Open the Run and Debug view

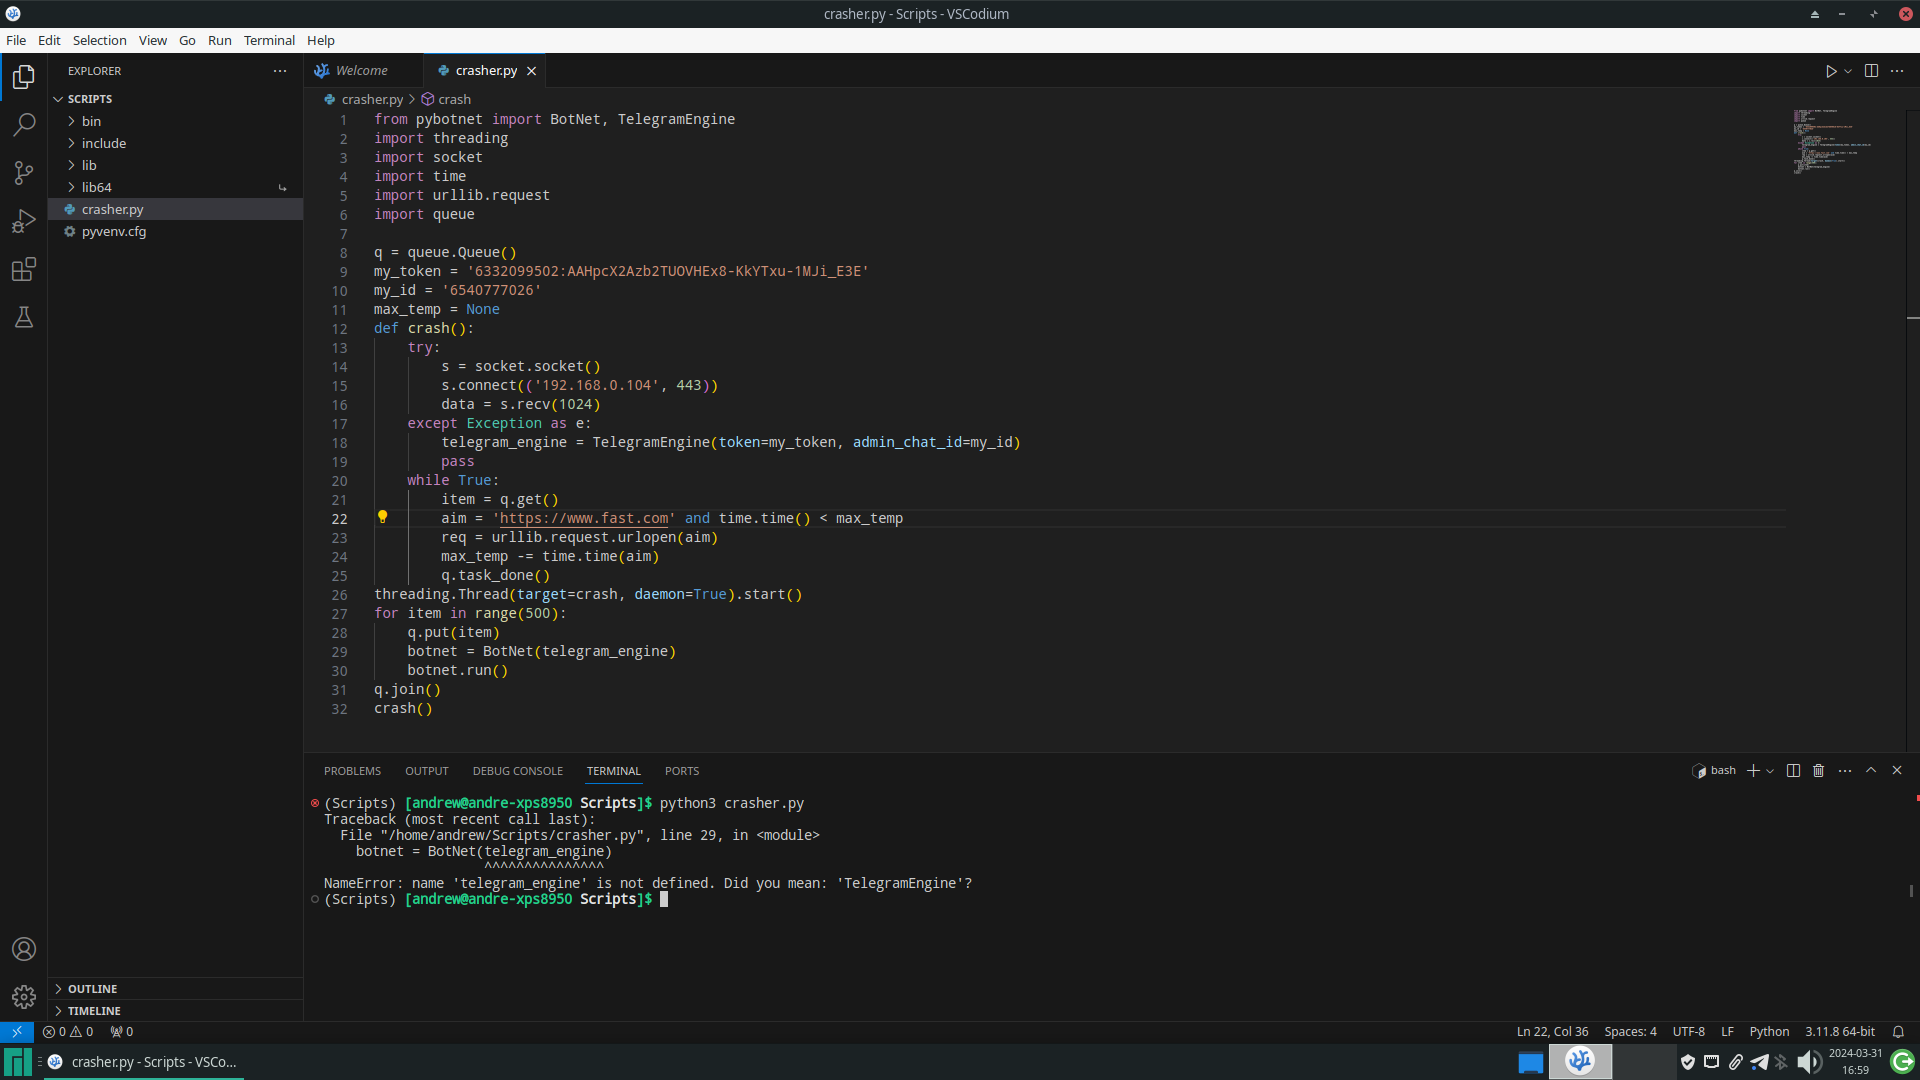tap(24, 221)
